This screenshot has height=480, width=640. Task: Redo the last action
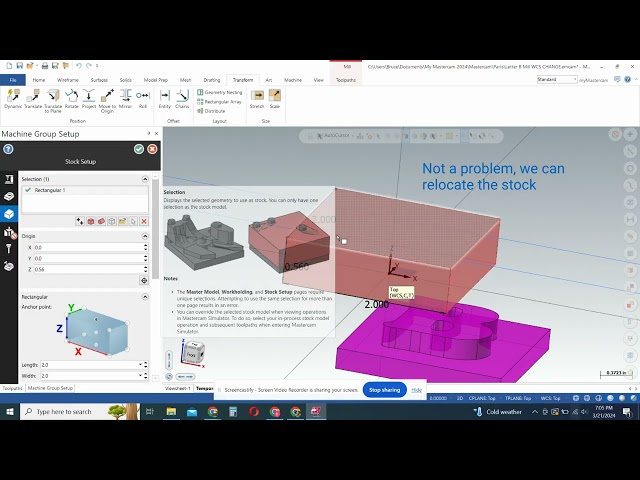pos(89,66)
